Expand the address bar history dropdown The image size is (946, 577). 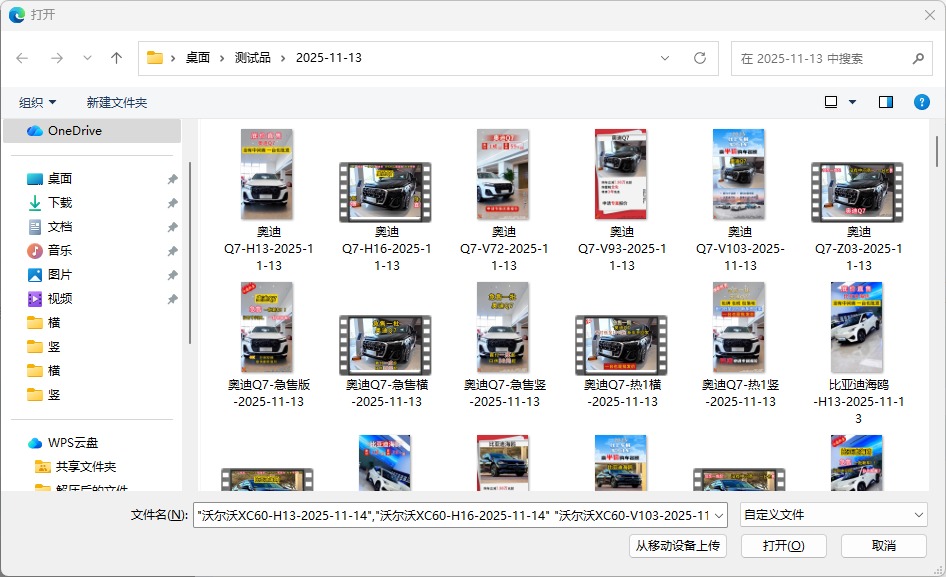point(665,58)
